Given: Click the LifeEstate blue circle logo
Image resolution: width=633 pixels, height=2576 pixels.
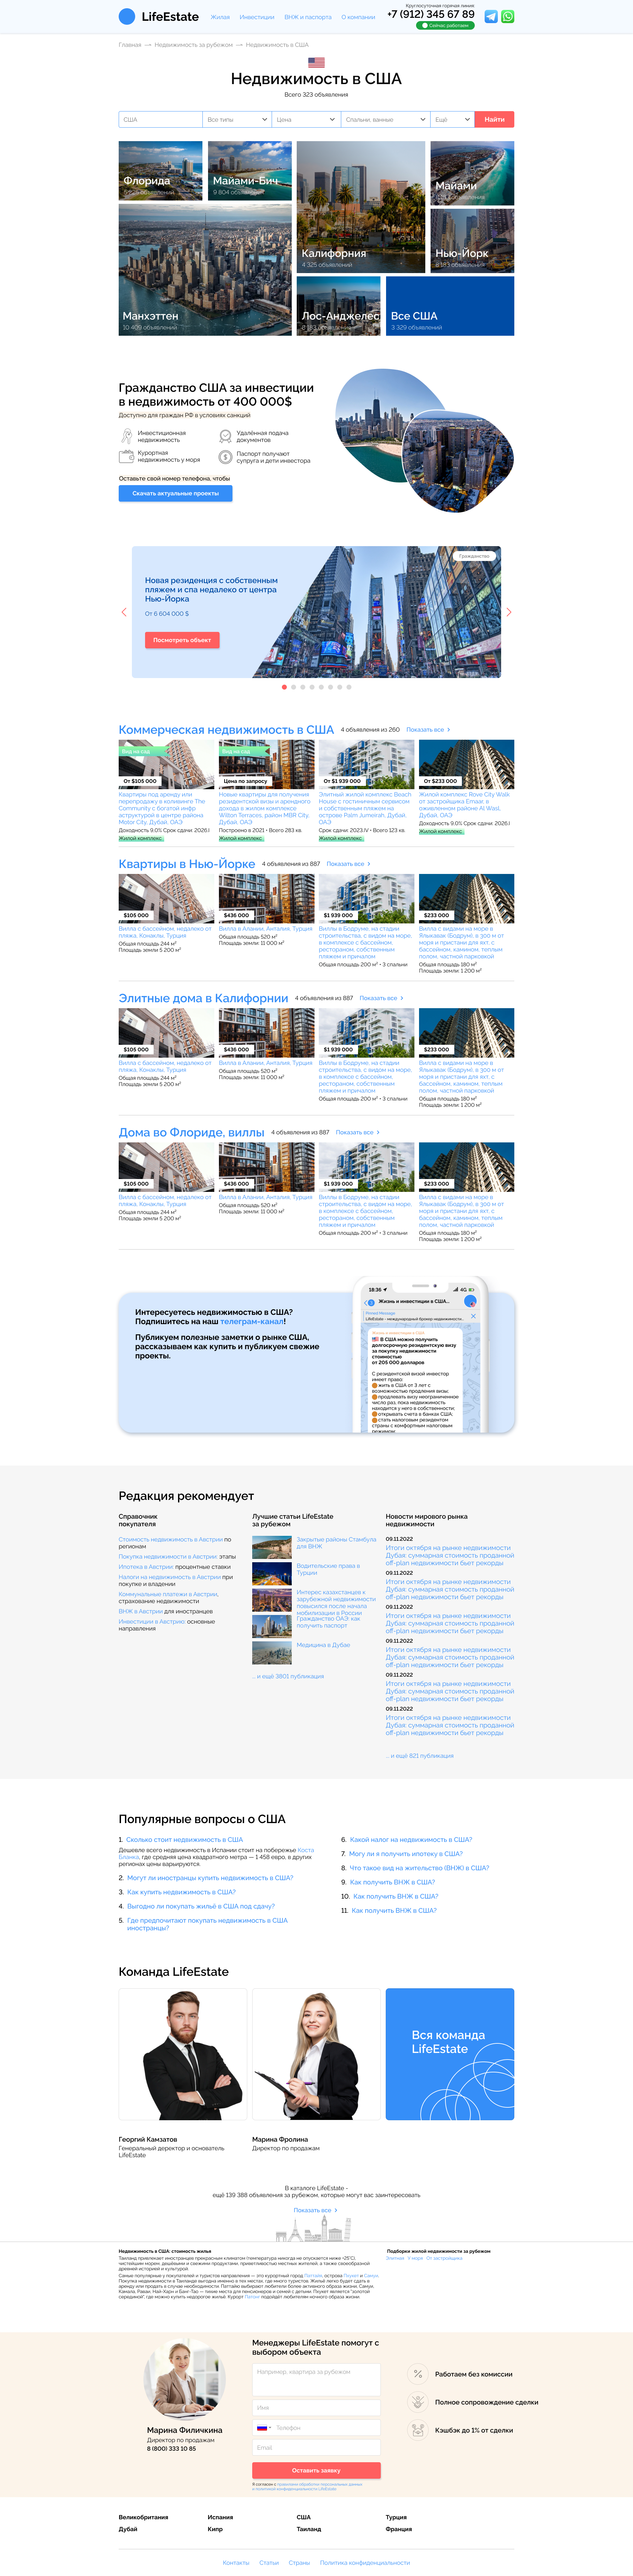Looking at the screenshot, I should [127, 16].
